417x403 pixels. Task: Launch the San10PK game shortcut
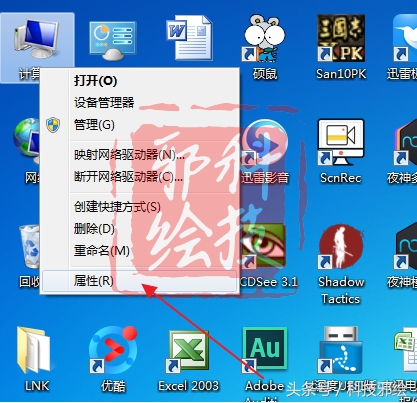[x=341, y=38]
